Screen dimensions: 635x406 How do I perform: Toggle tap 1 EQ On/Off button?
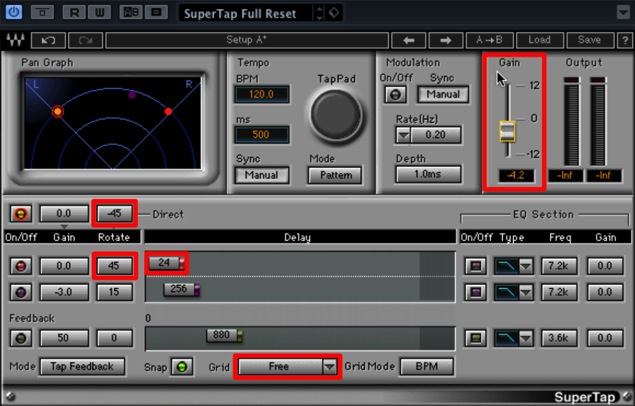point(475,266)
